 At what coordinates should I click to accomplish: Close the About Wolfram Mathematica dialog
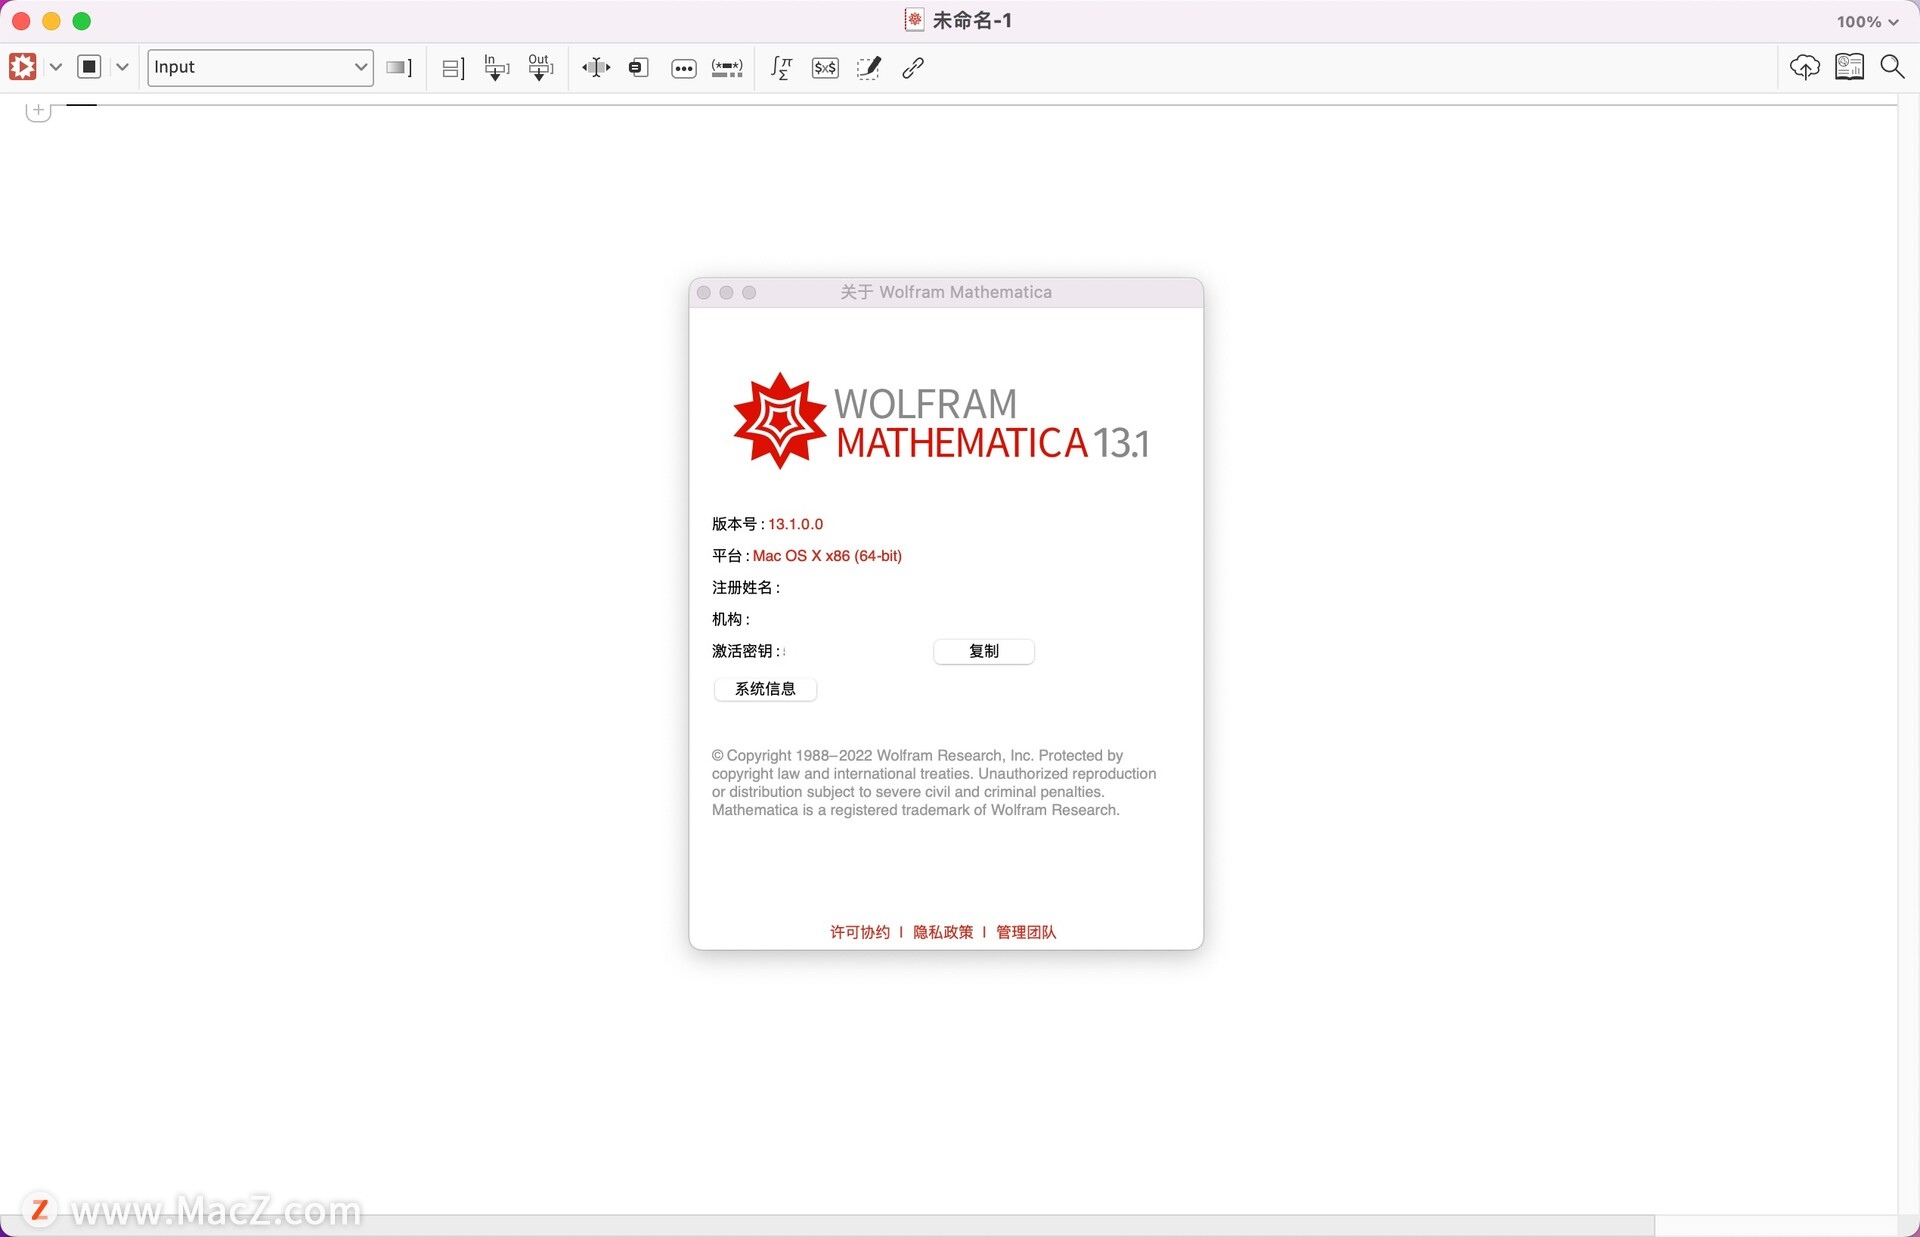pos(704,292)
